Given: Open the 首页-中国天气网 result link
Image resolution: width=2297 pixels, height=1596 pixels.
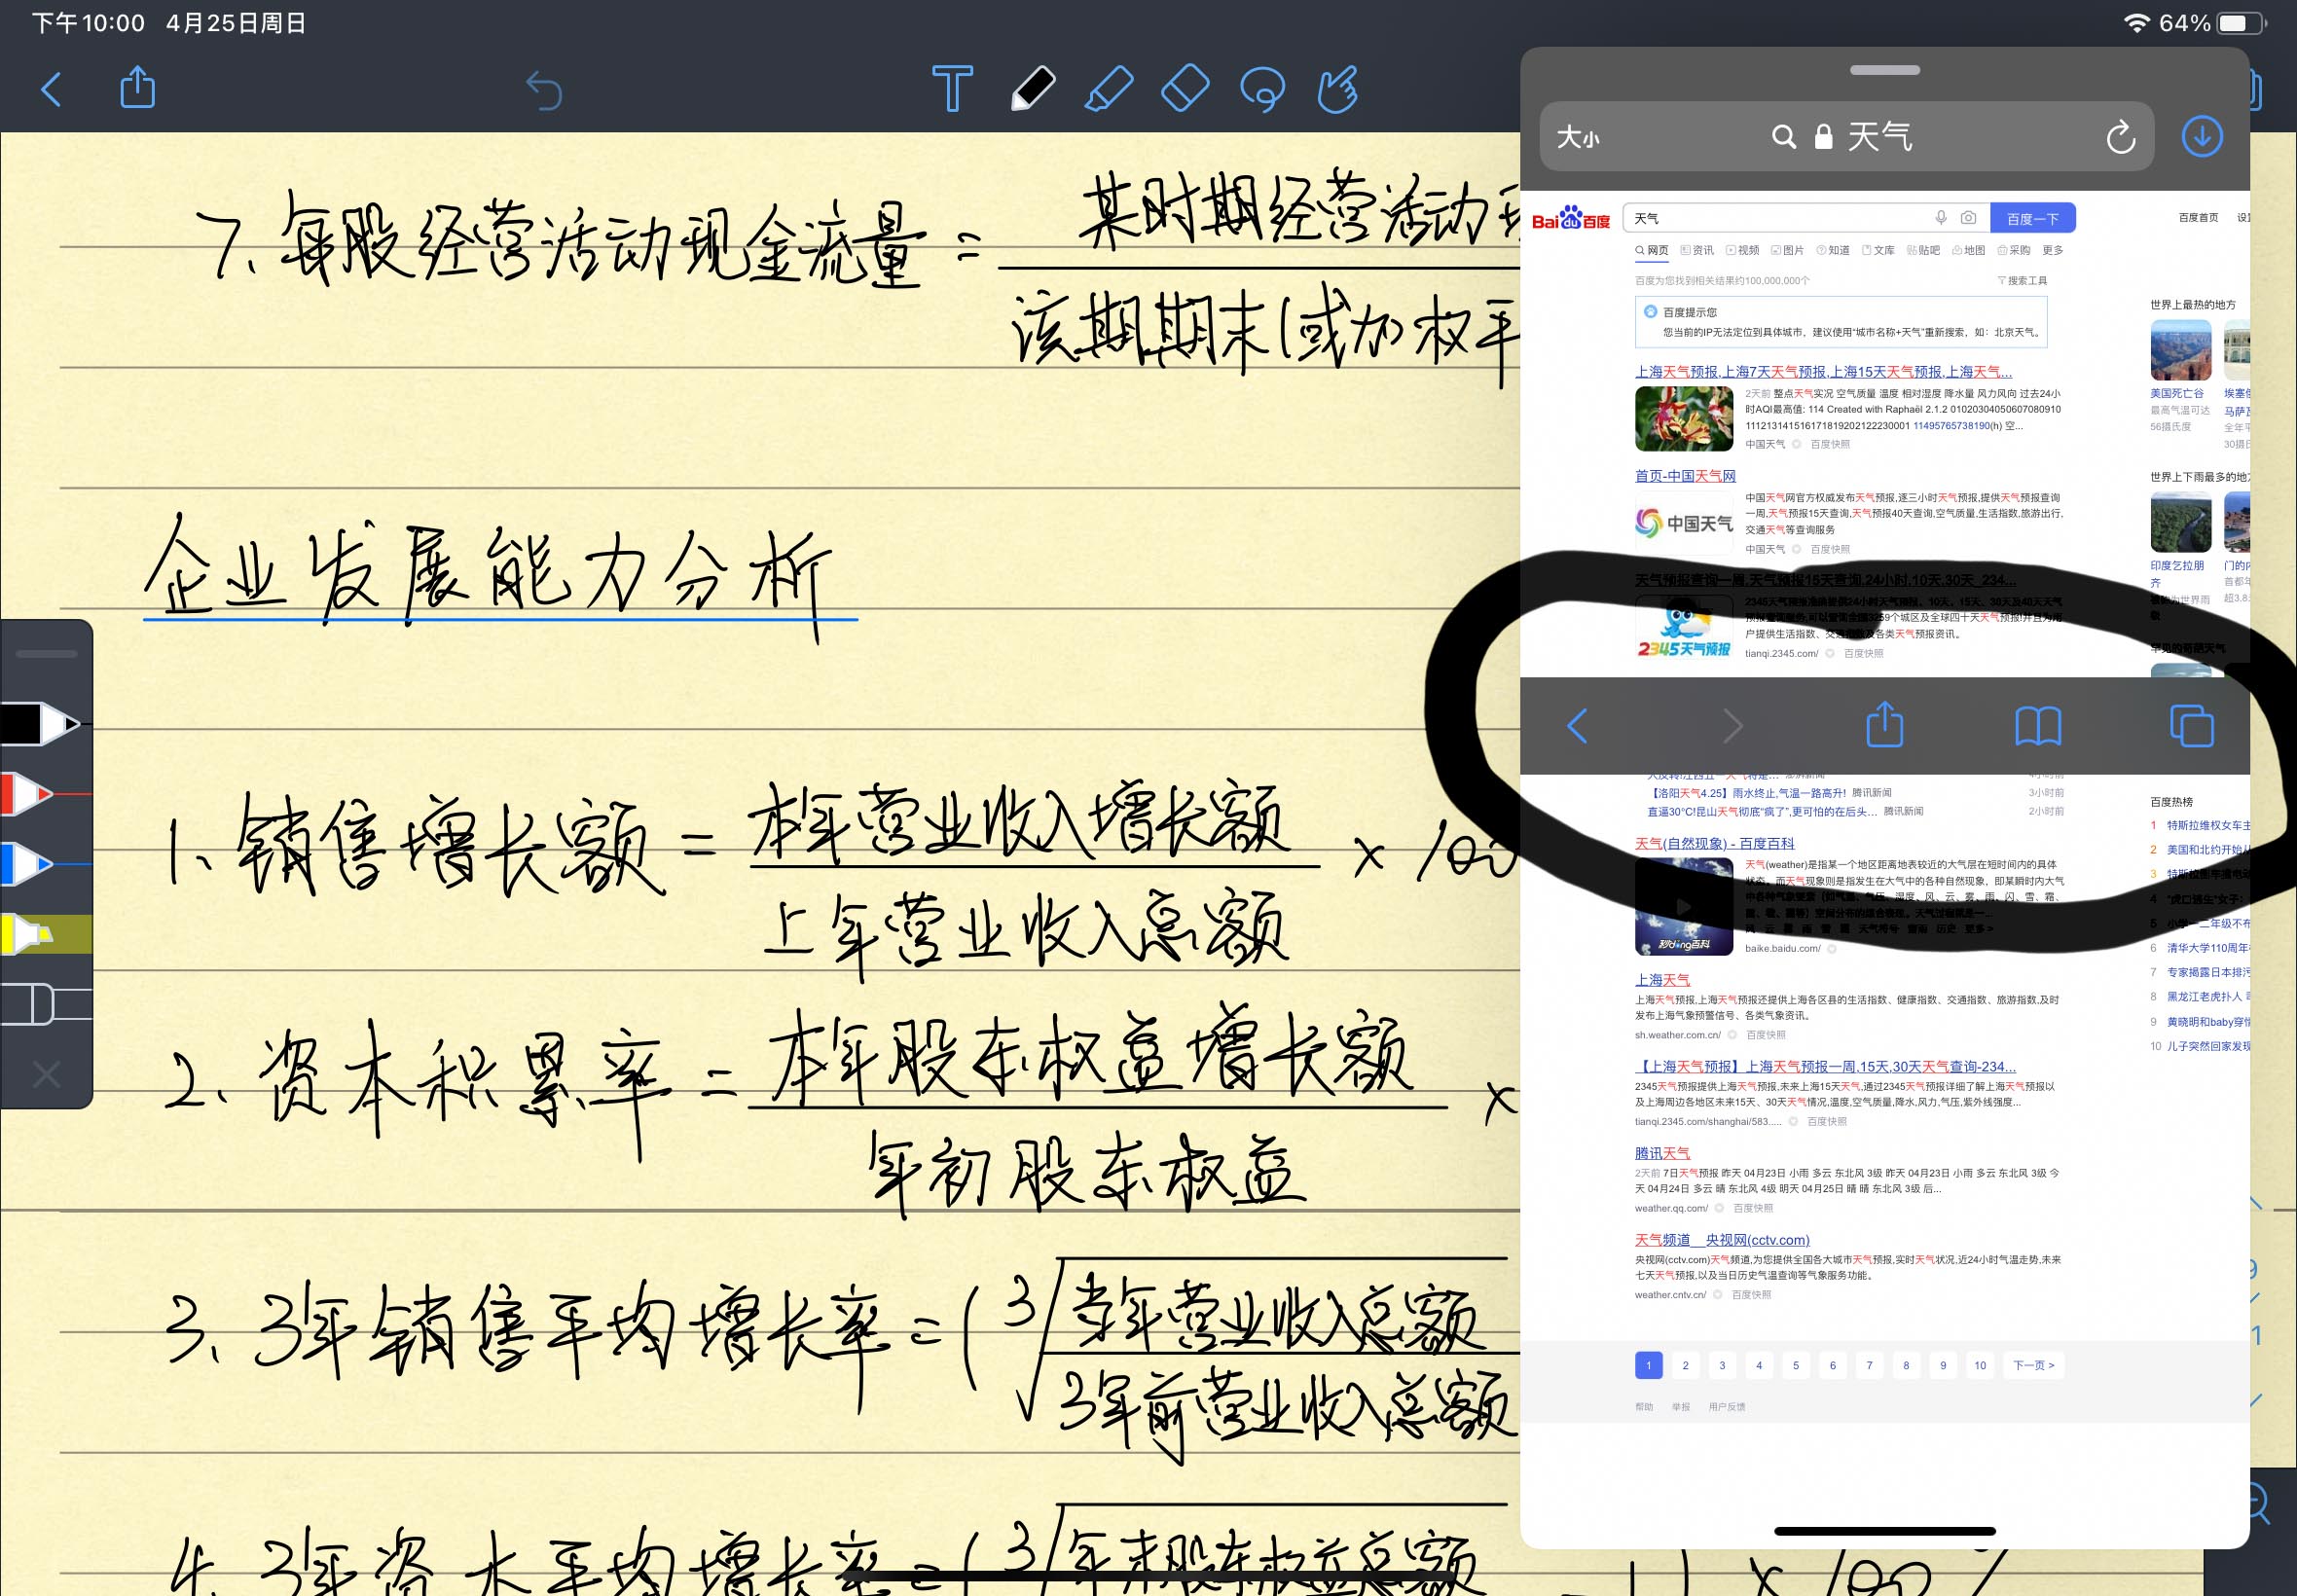Looking at the screenshot, I should tap(1685, 476).
